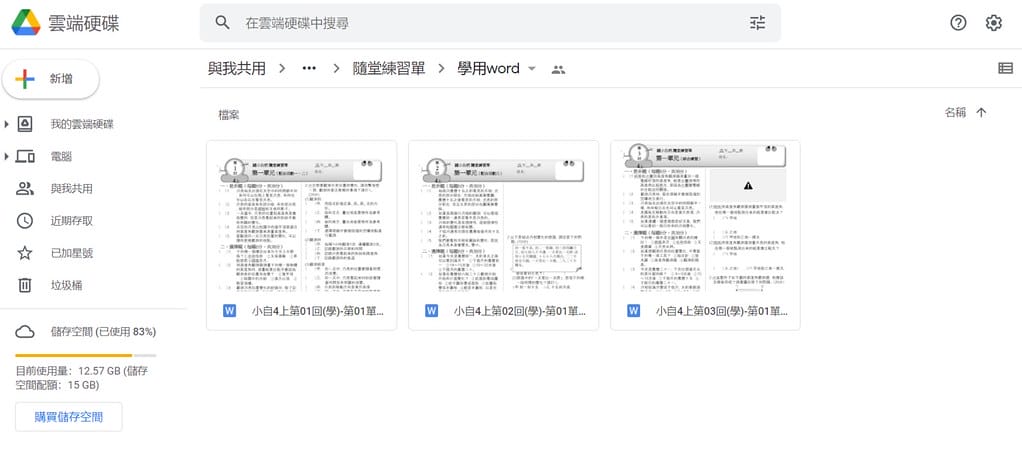Screen dimensions: 1022x476
Task: Click the search magnifier icon
Action: (x=222, y=23)
